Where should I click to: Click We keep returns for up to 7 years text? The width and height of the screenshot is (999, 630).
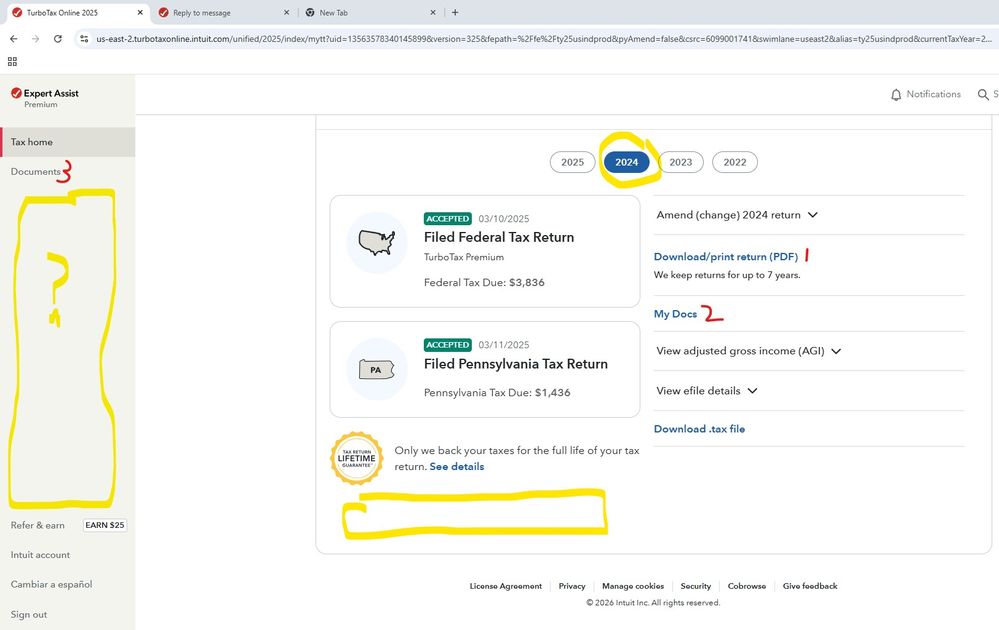pyautogui.click(x=727, y=275)
